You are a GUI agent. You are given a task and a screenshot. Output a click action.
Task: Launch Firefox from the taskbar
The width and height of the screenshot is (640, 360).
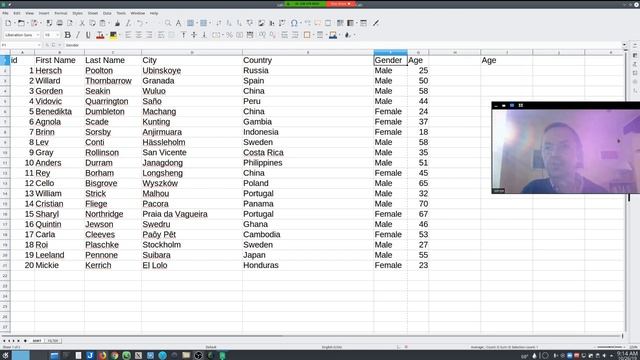[x=102, y=356]
